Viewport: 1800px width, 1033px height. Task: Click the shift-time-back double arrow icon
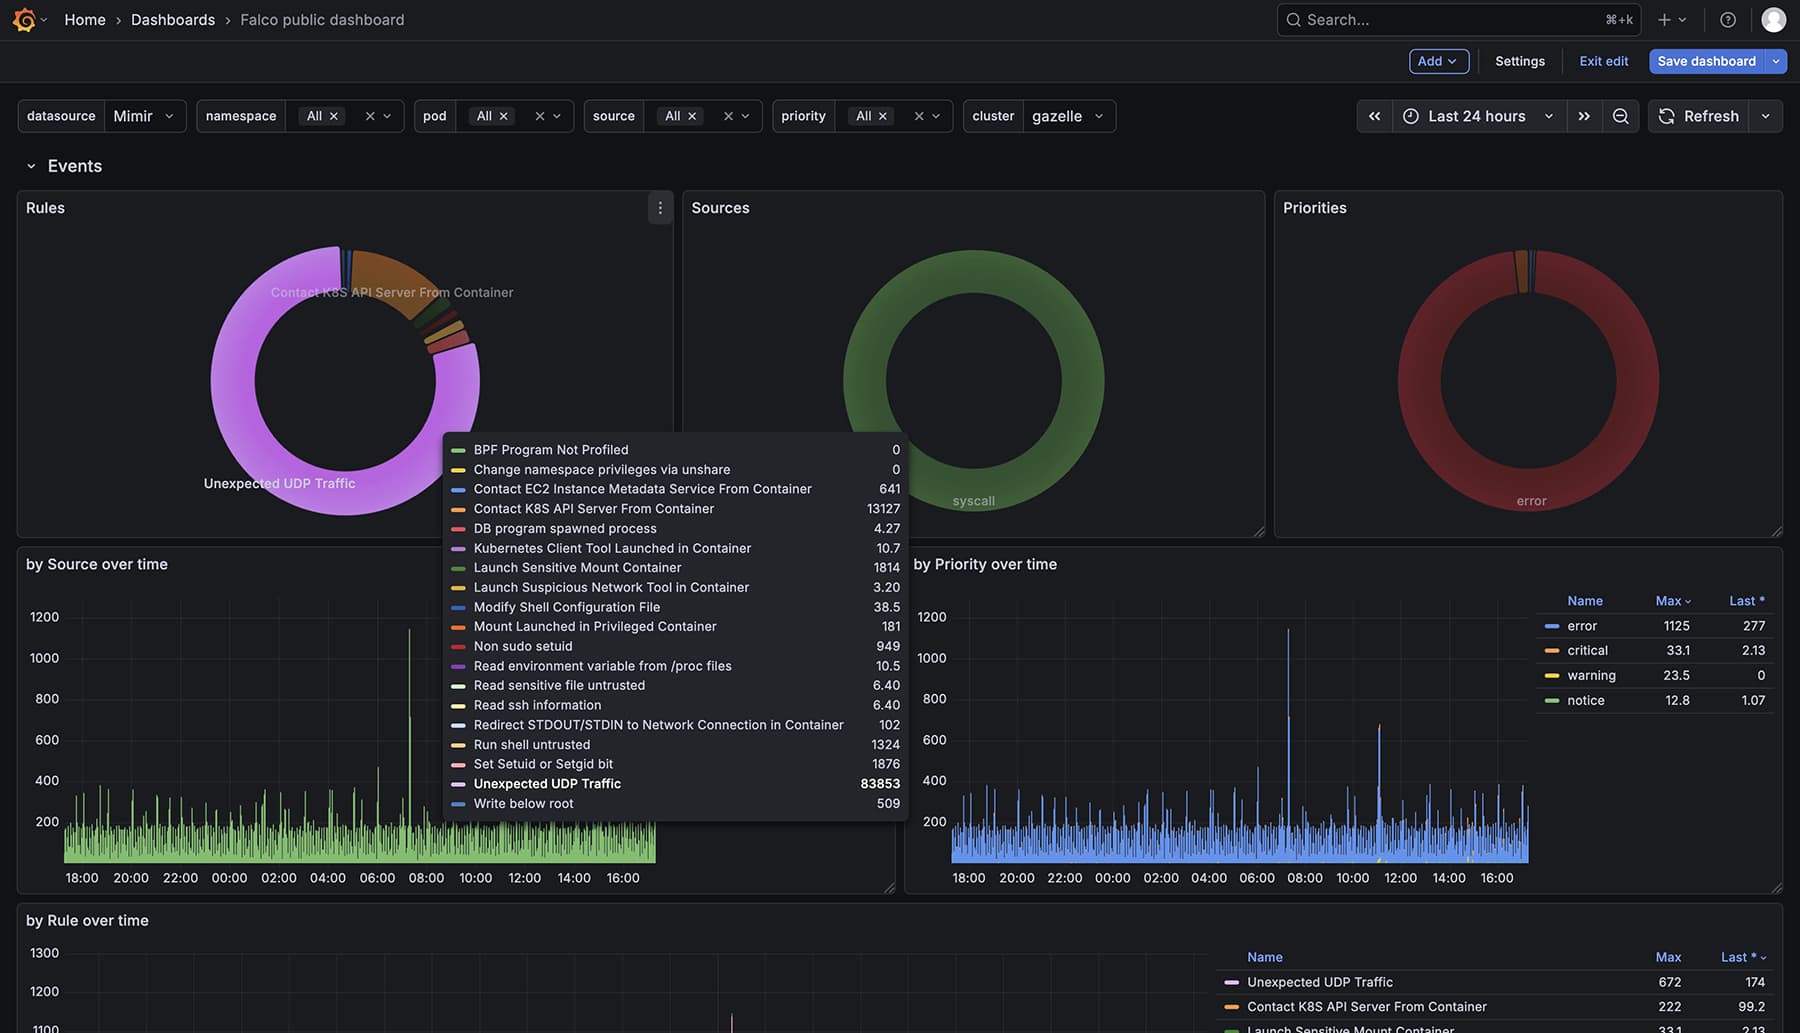click(x=1374, y=116)
